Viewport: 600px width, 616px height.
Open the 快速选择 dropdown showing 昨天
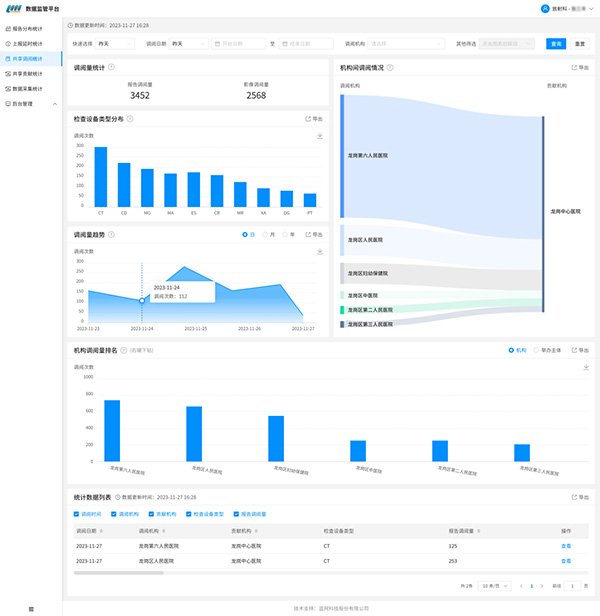tap(117, 44)
